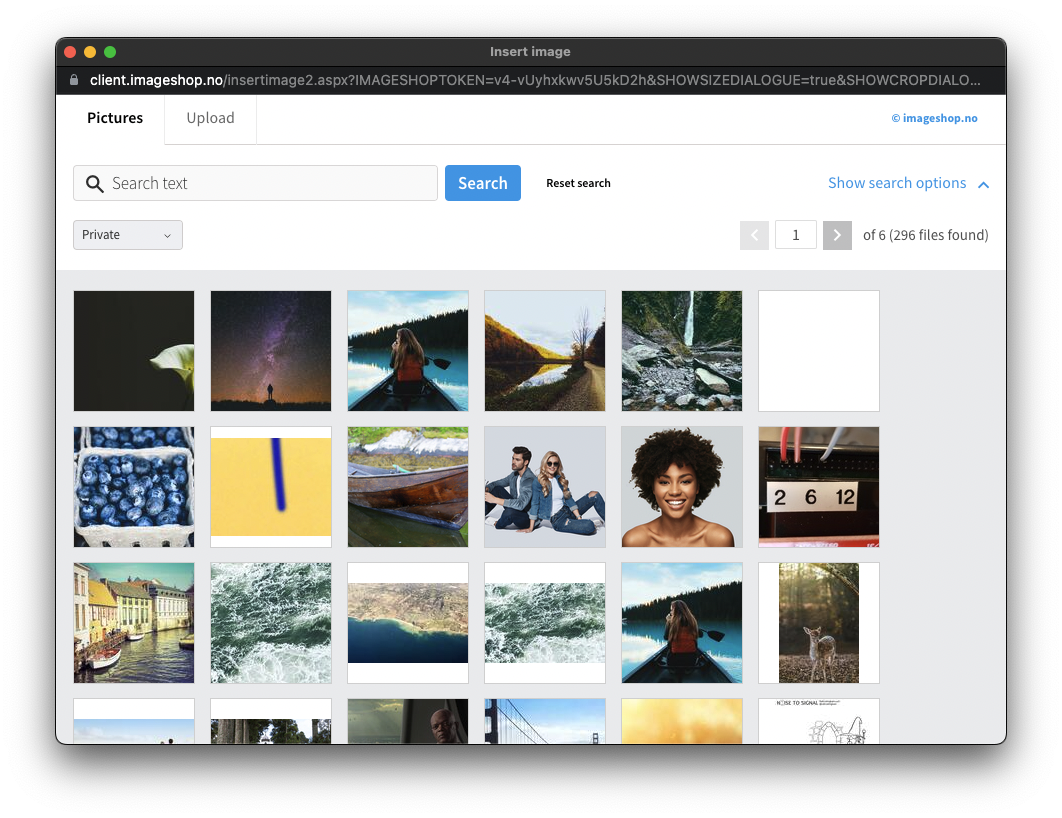Select third-row woman in canoe thumbnail
This screenshot has height=818, width=1062.
682,623
